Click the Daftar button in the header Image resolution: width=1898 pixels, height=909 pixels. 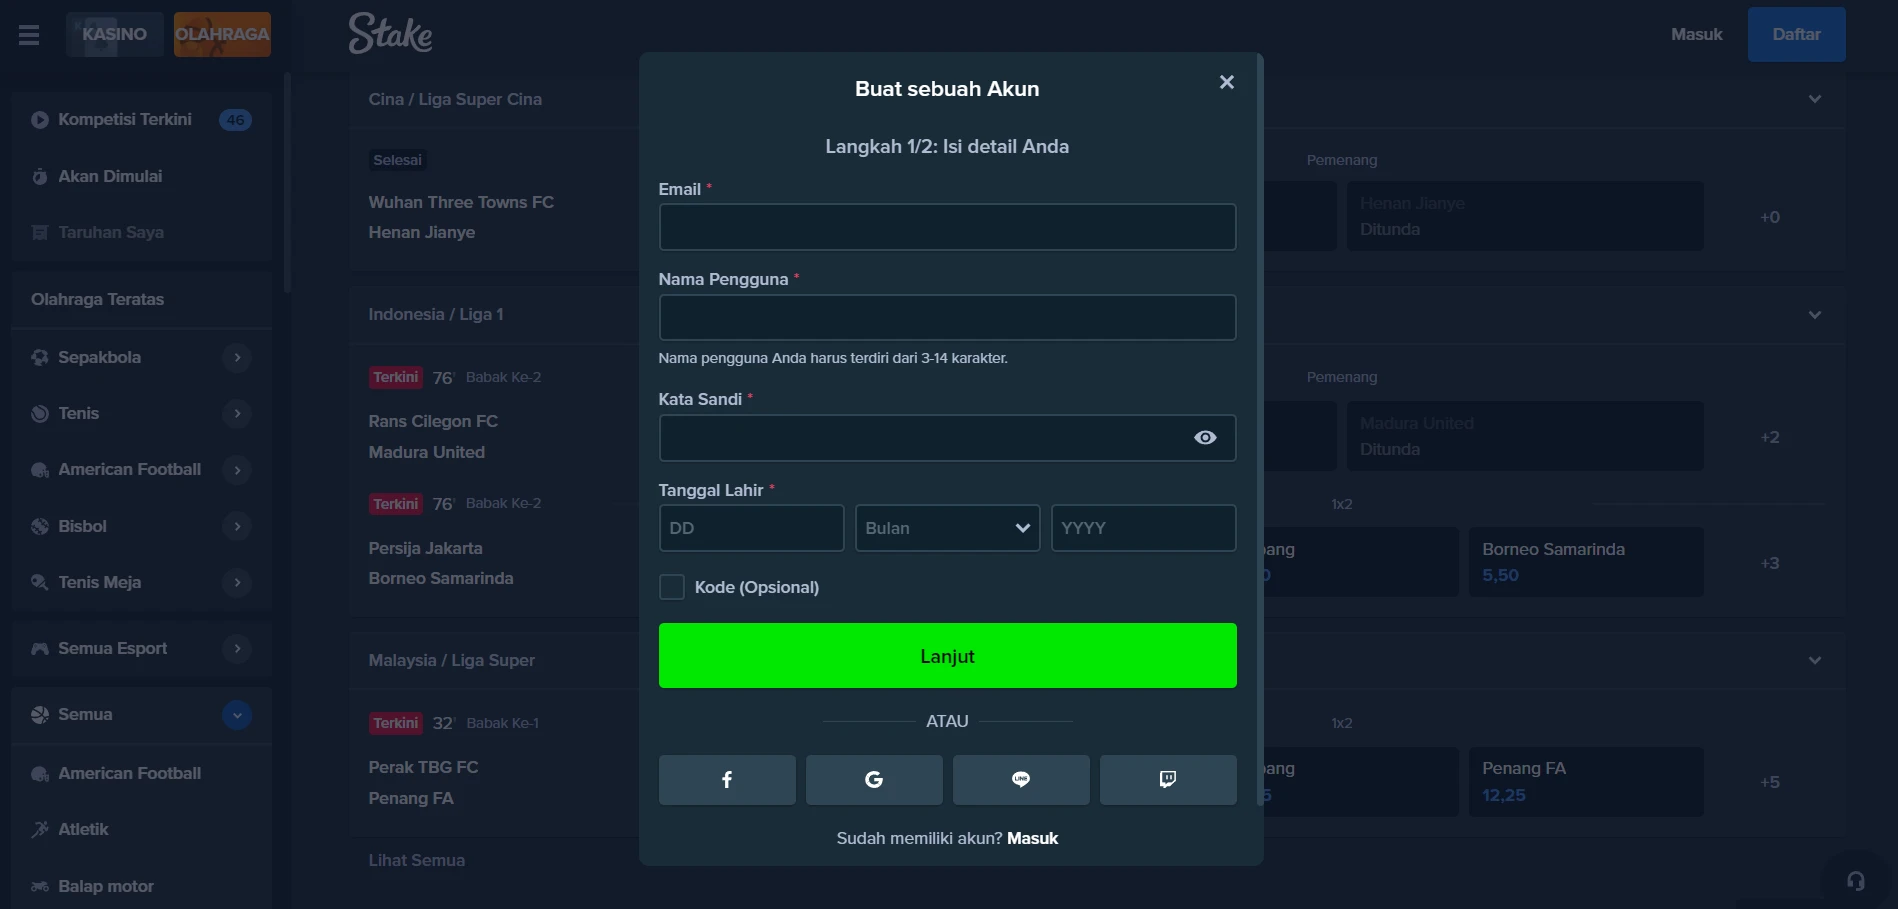coord(1796,34)
